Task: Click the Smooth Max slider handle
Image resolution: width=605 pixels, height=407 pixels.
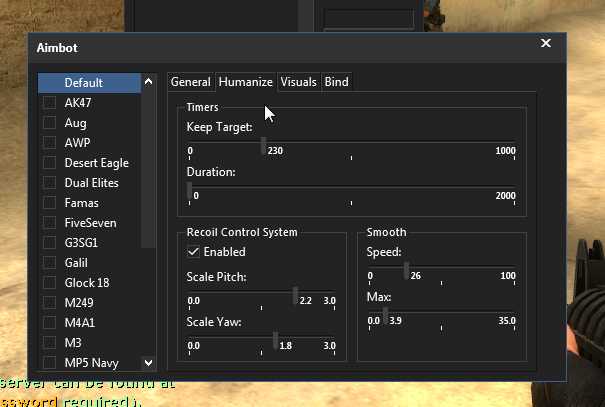Action: [385, 316]
